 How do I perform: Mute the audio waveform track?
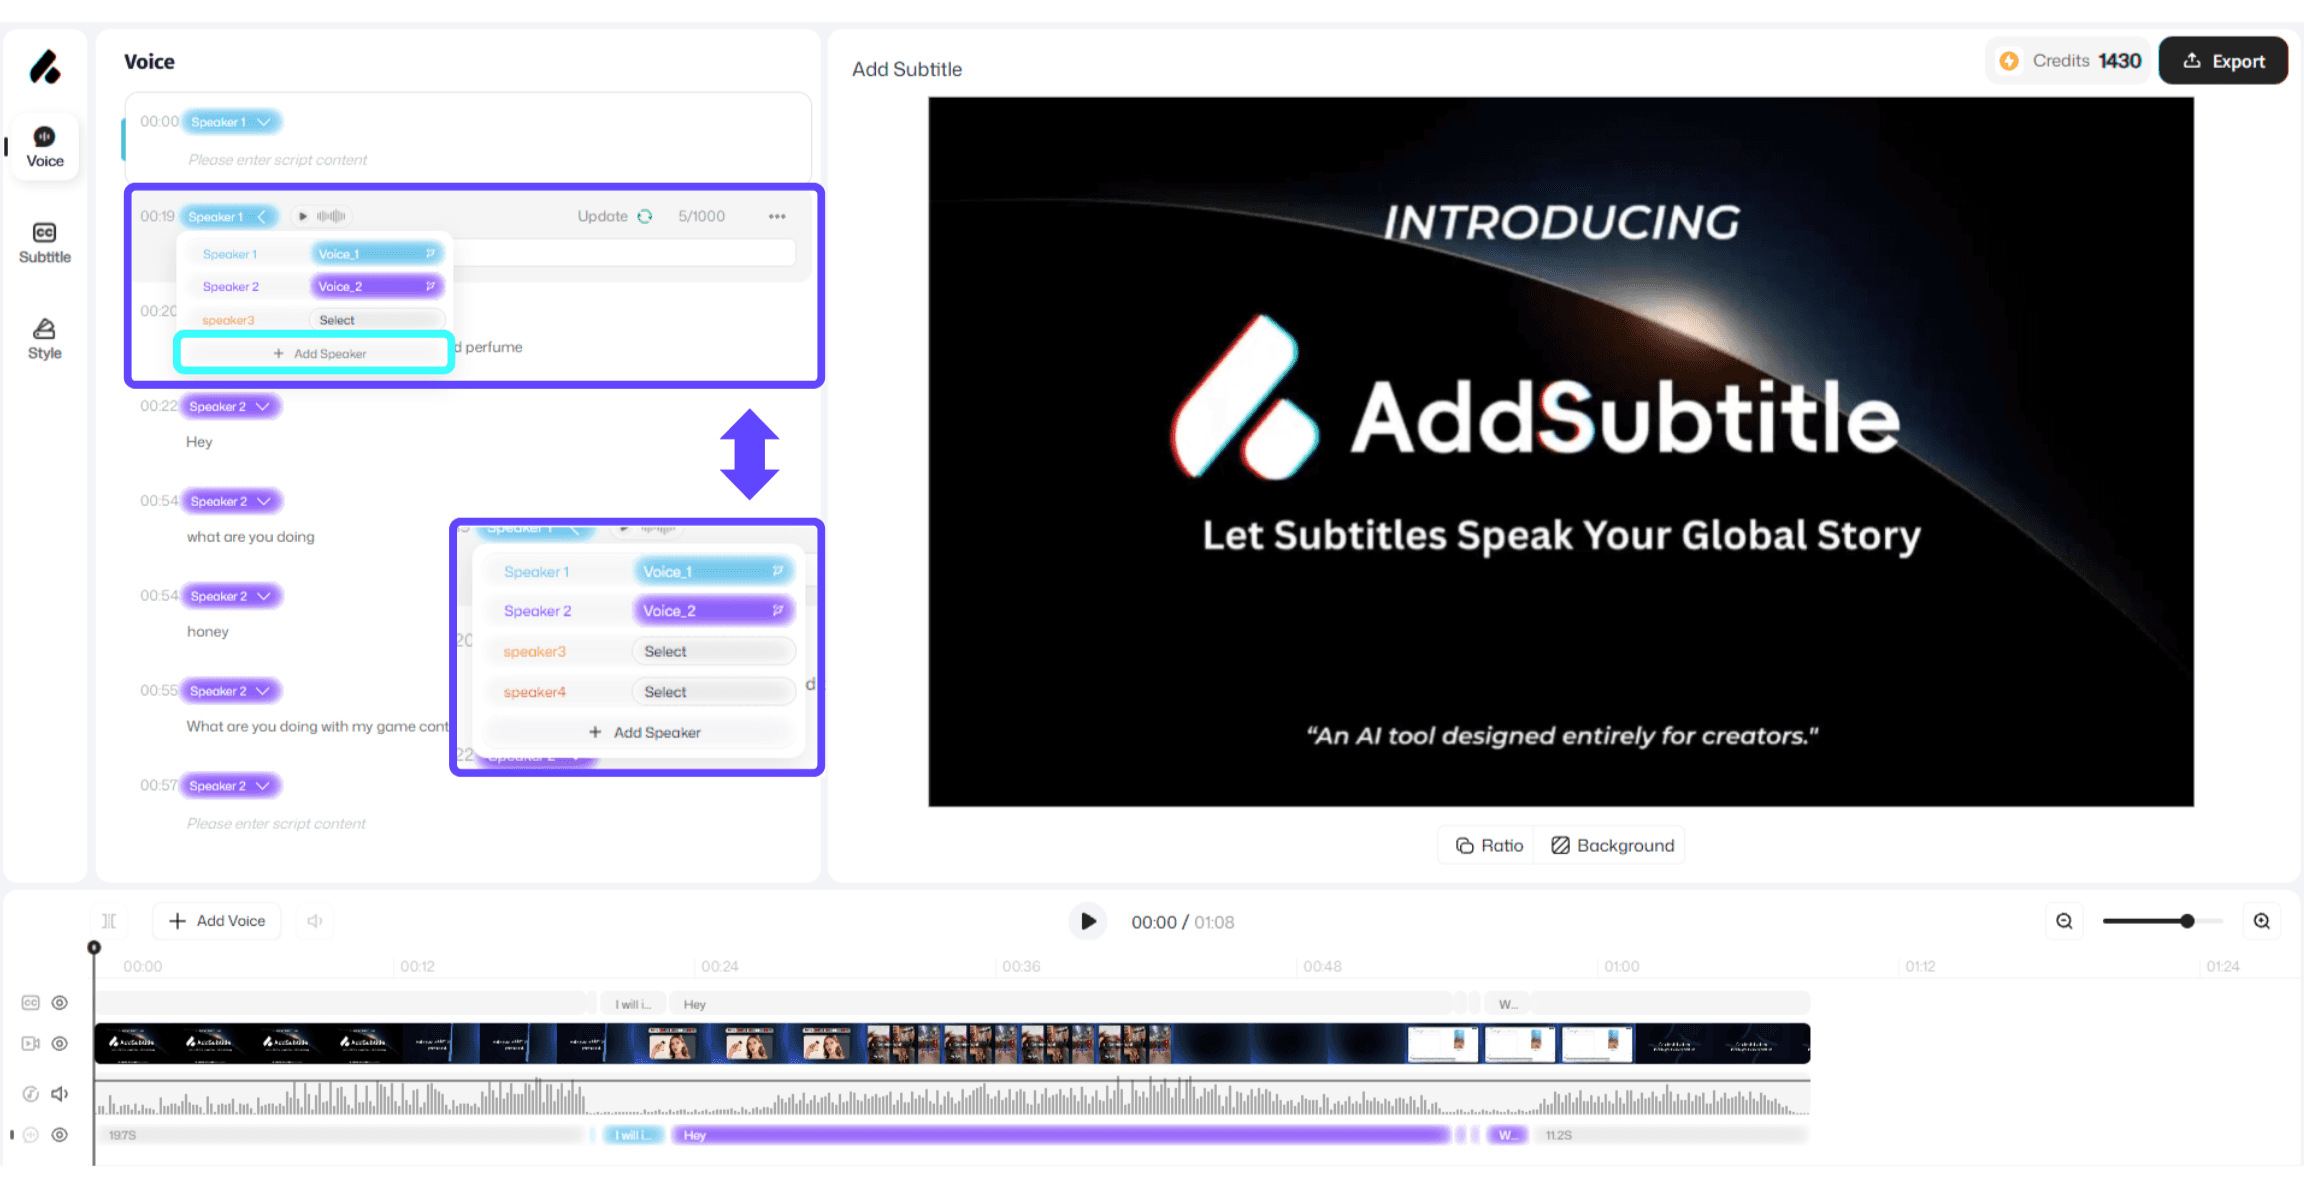click(60, 1094)
